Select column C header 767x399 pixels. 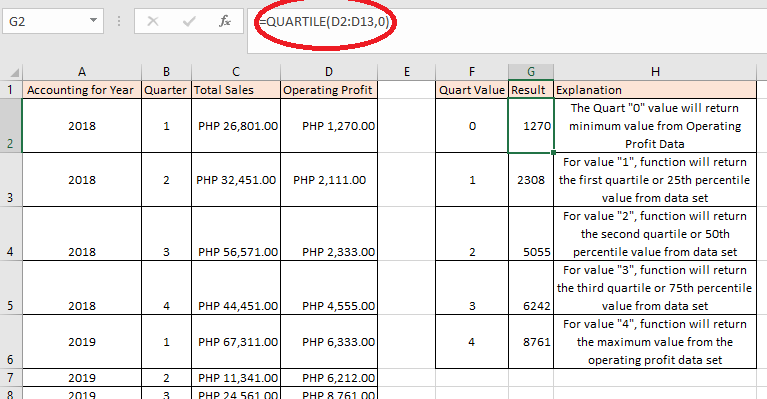[236, 72]
